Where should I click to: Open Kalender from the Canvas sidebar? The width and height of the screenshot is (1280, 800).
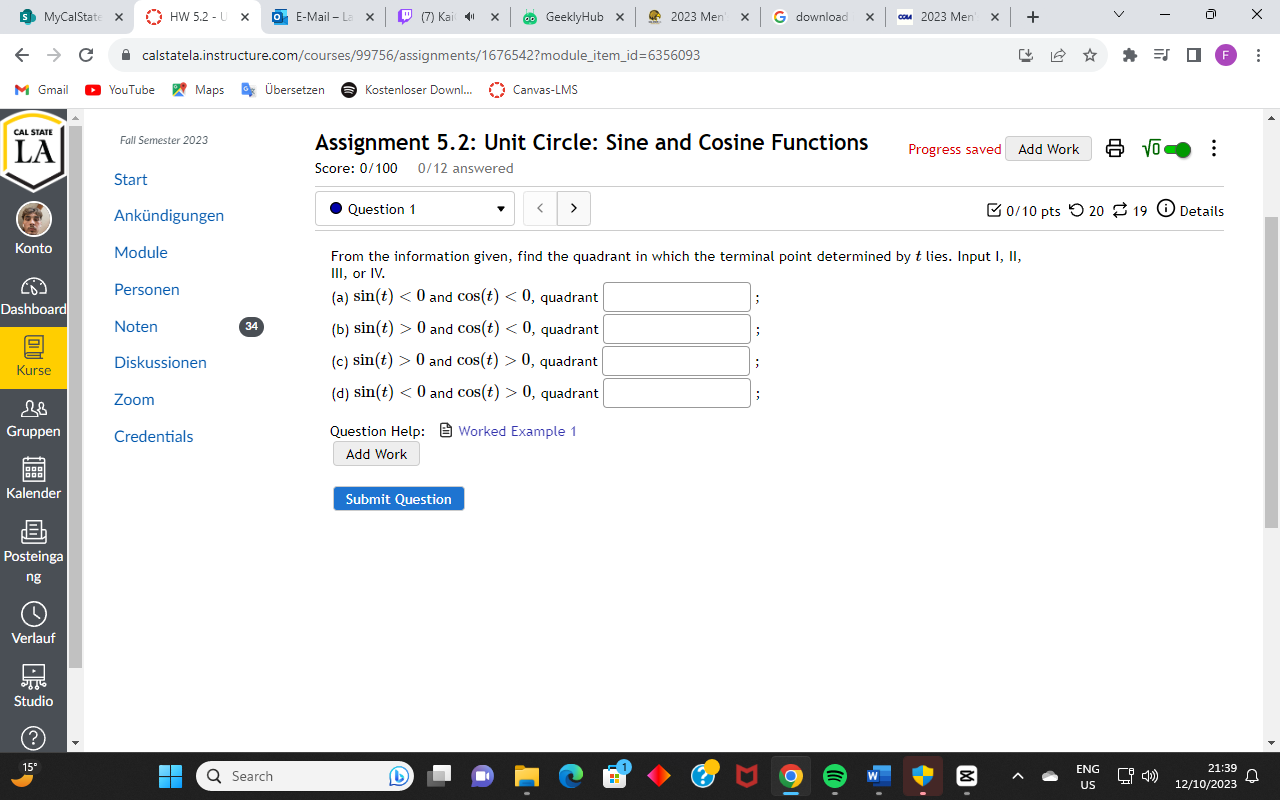tap(33, 478)
